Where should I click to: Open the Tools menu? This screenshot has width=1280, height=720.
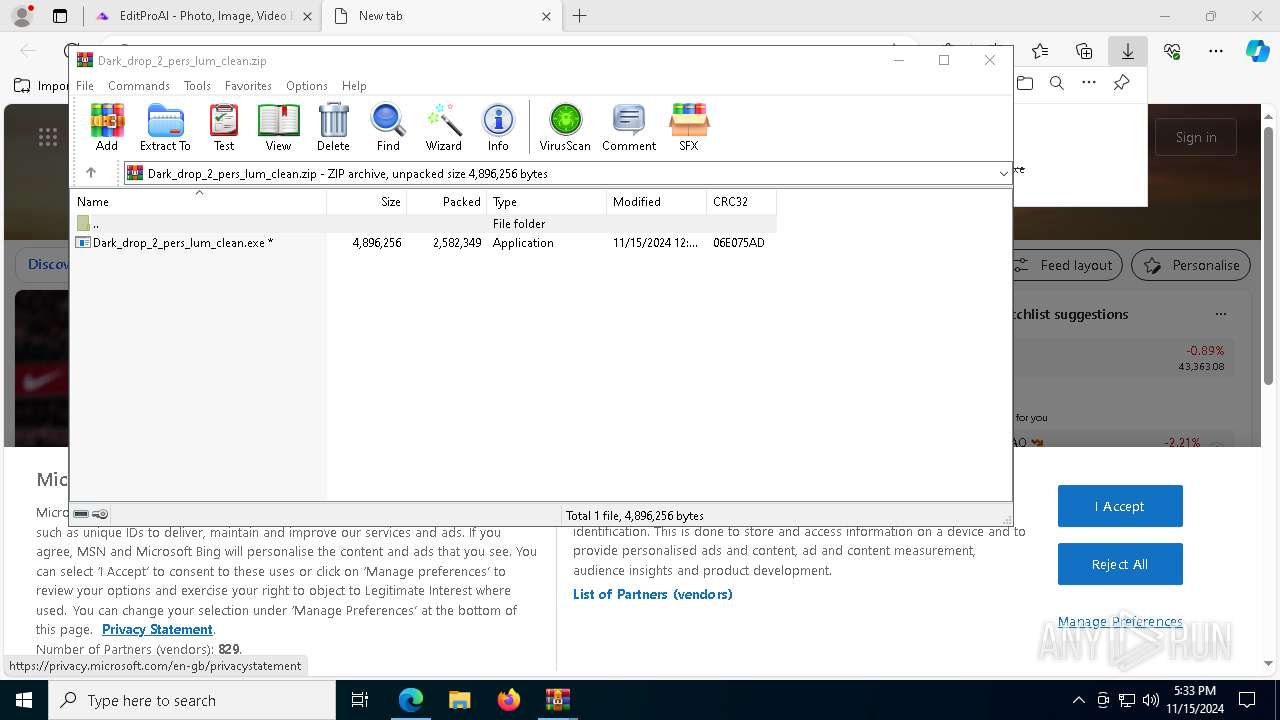click(x=197, y=86)
